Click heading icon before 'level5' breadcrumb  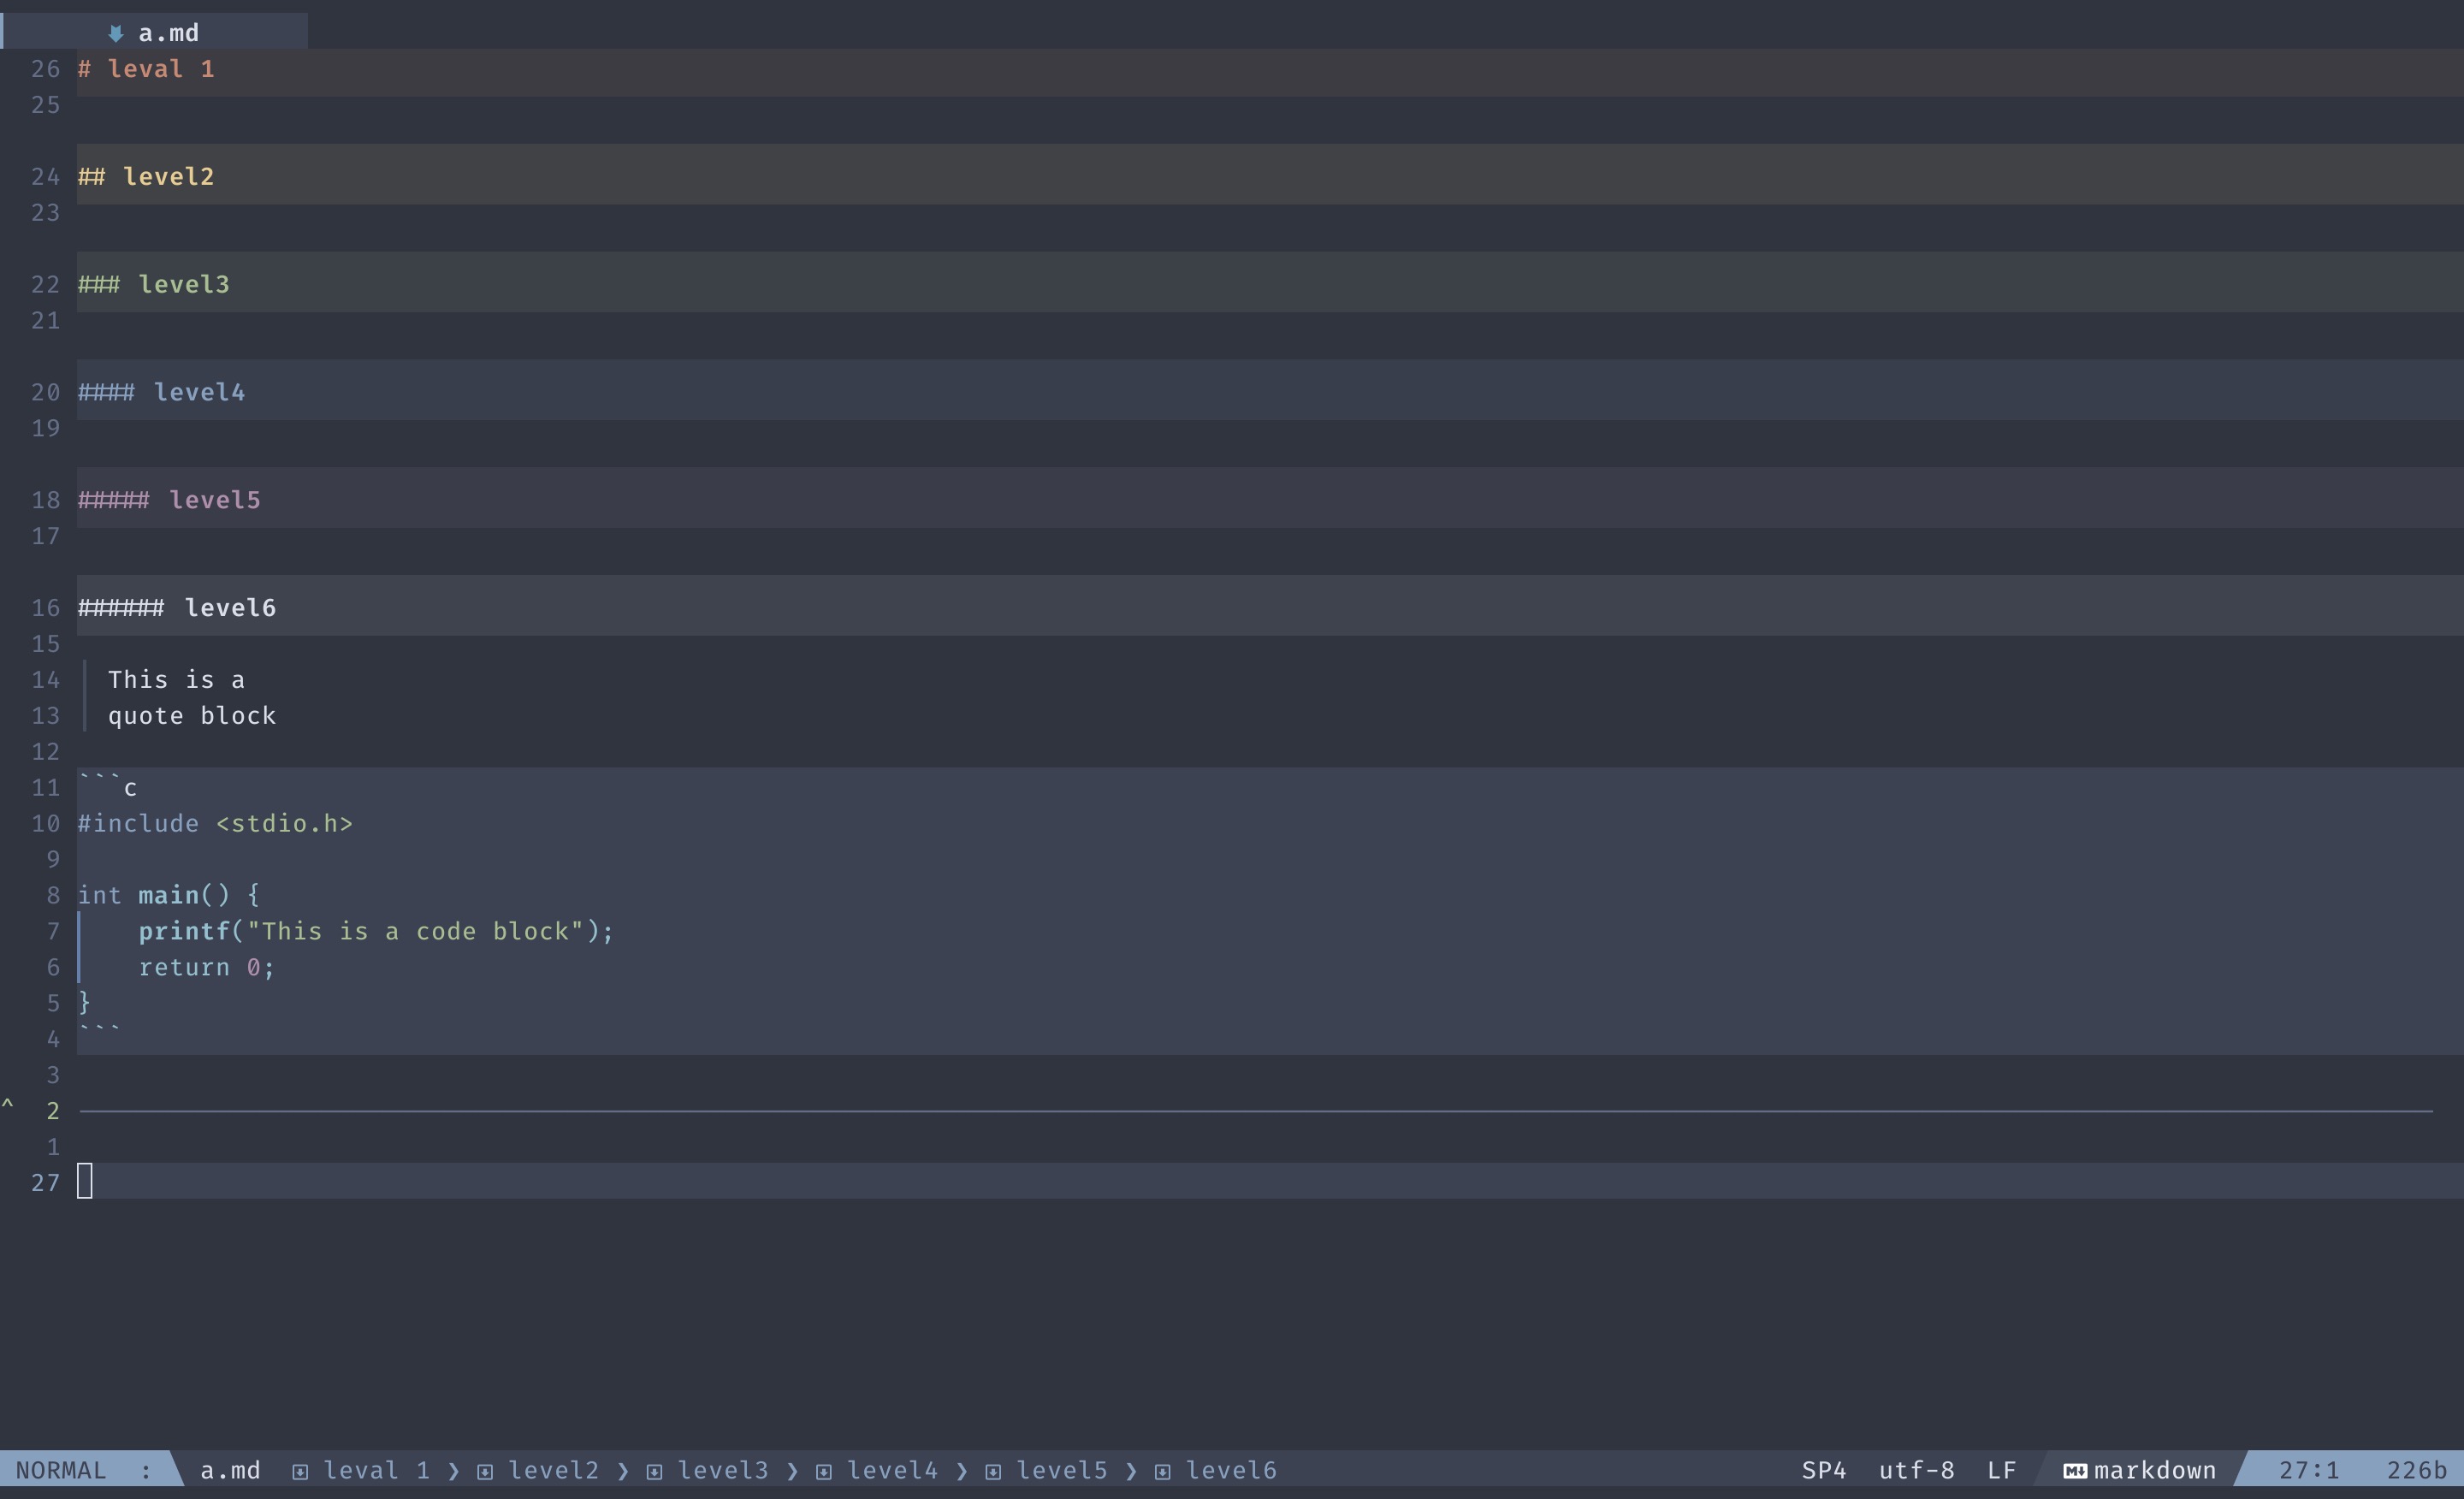(x=993, y=1471)
